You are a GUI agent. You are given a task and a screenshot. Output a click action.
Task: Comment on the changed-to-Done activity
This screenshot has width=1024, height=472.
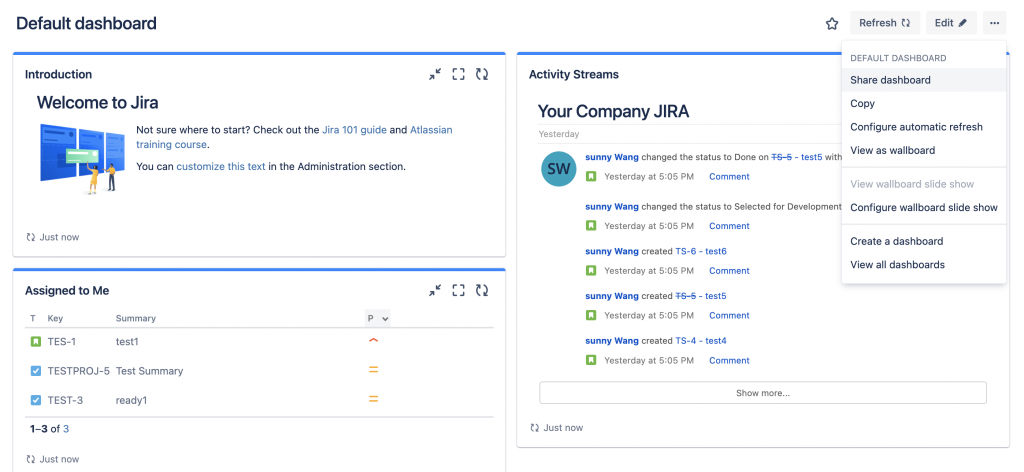pos(729,176)
